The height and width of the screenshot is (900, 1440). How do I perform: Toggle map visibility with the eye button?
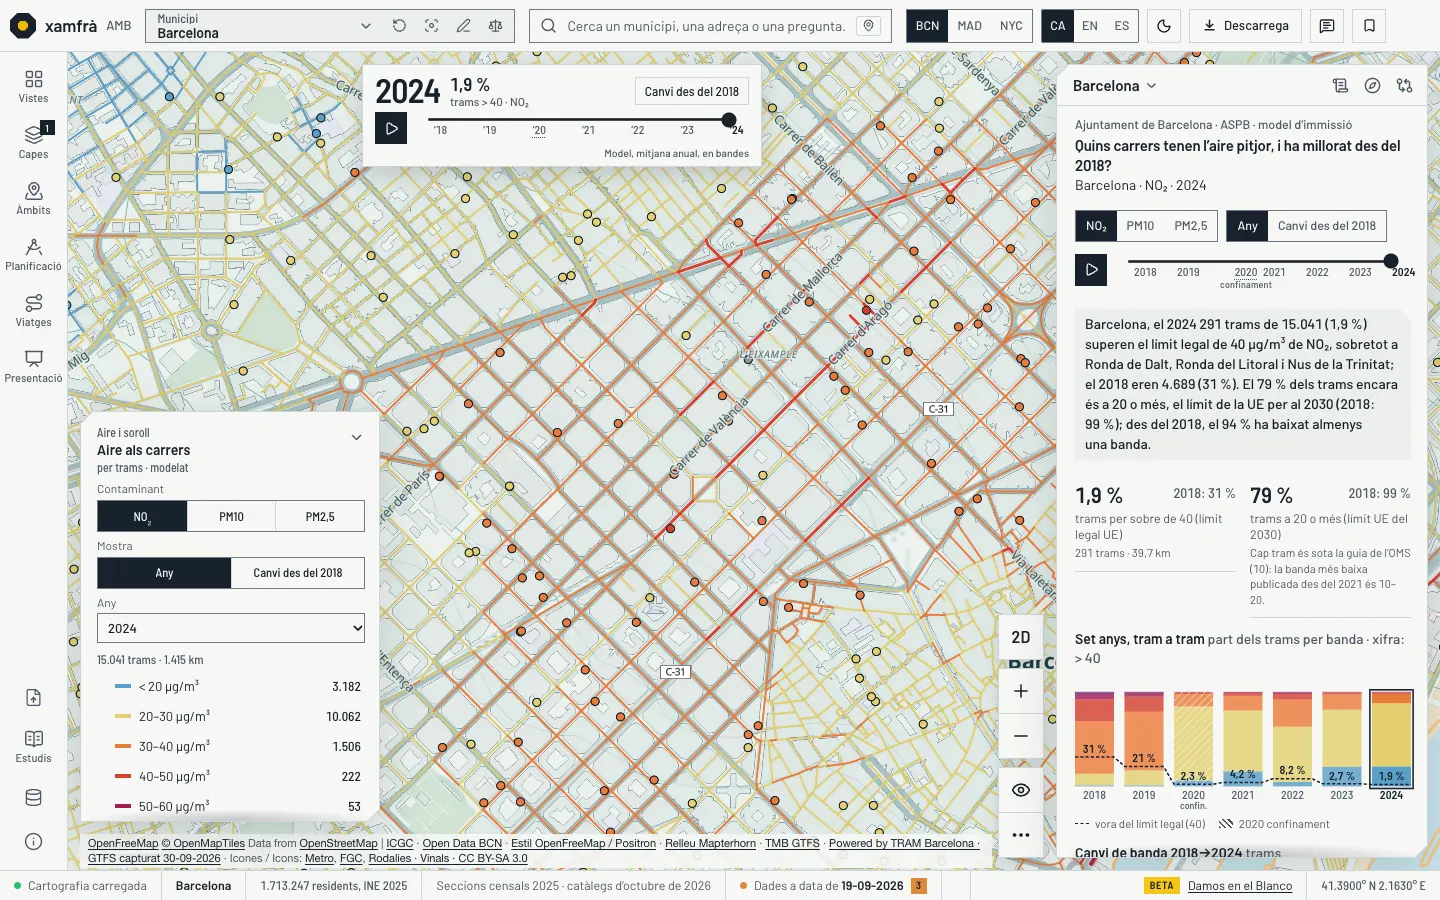click(x=1021, y=790)
